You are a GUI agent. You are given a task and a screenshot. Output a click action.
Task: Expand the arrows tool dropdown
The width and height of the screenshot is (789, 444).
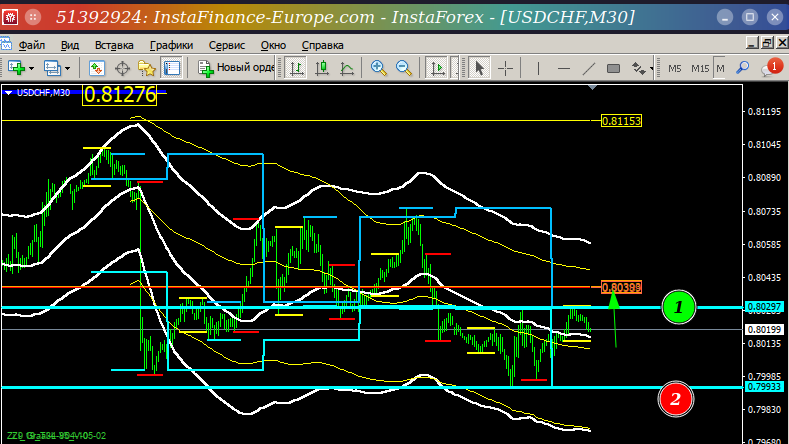point(651,68)
